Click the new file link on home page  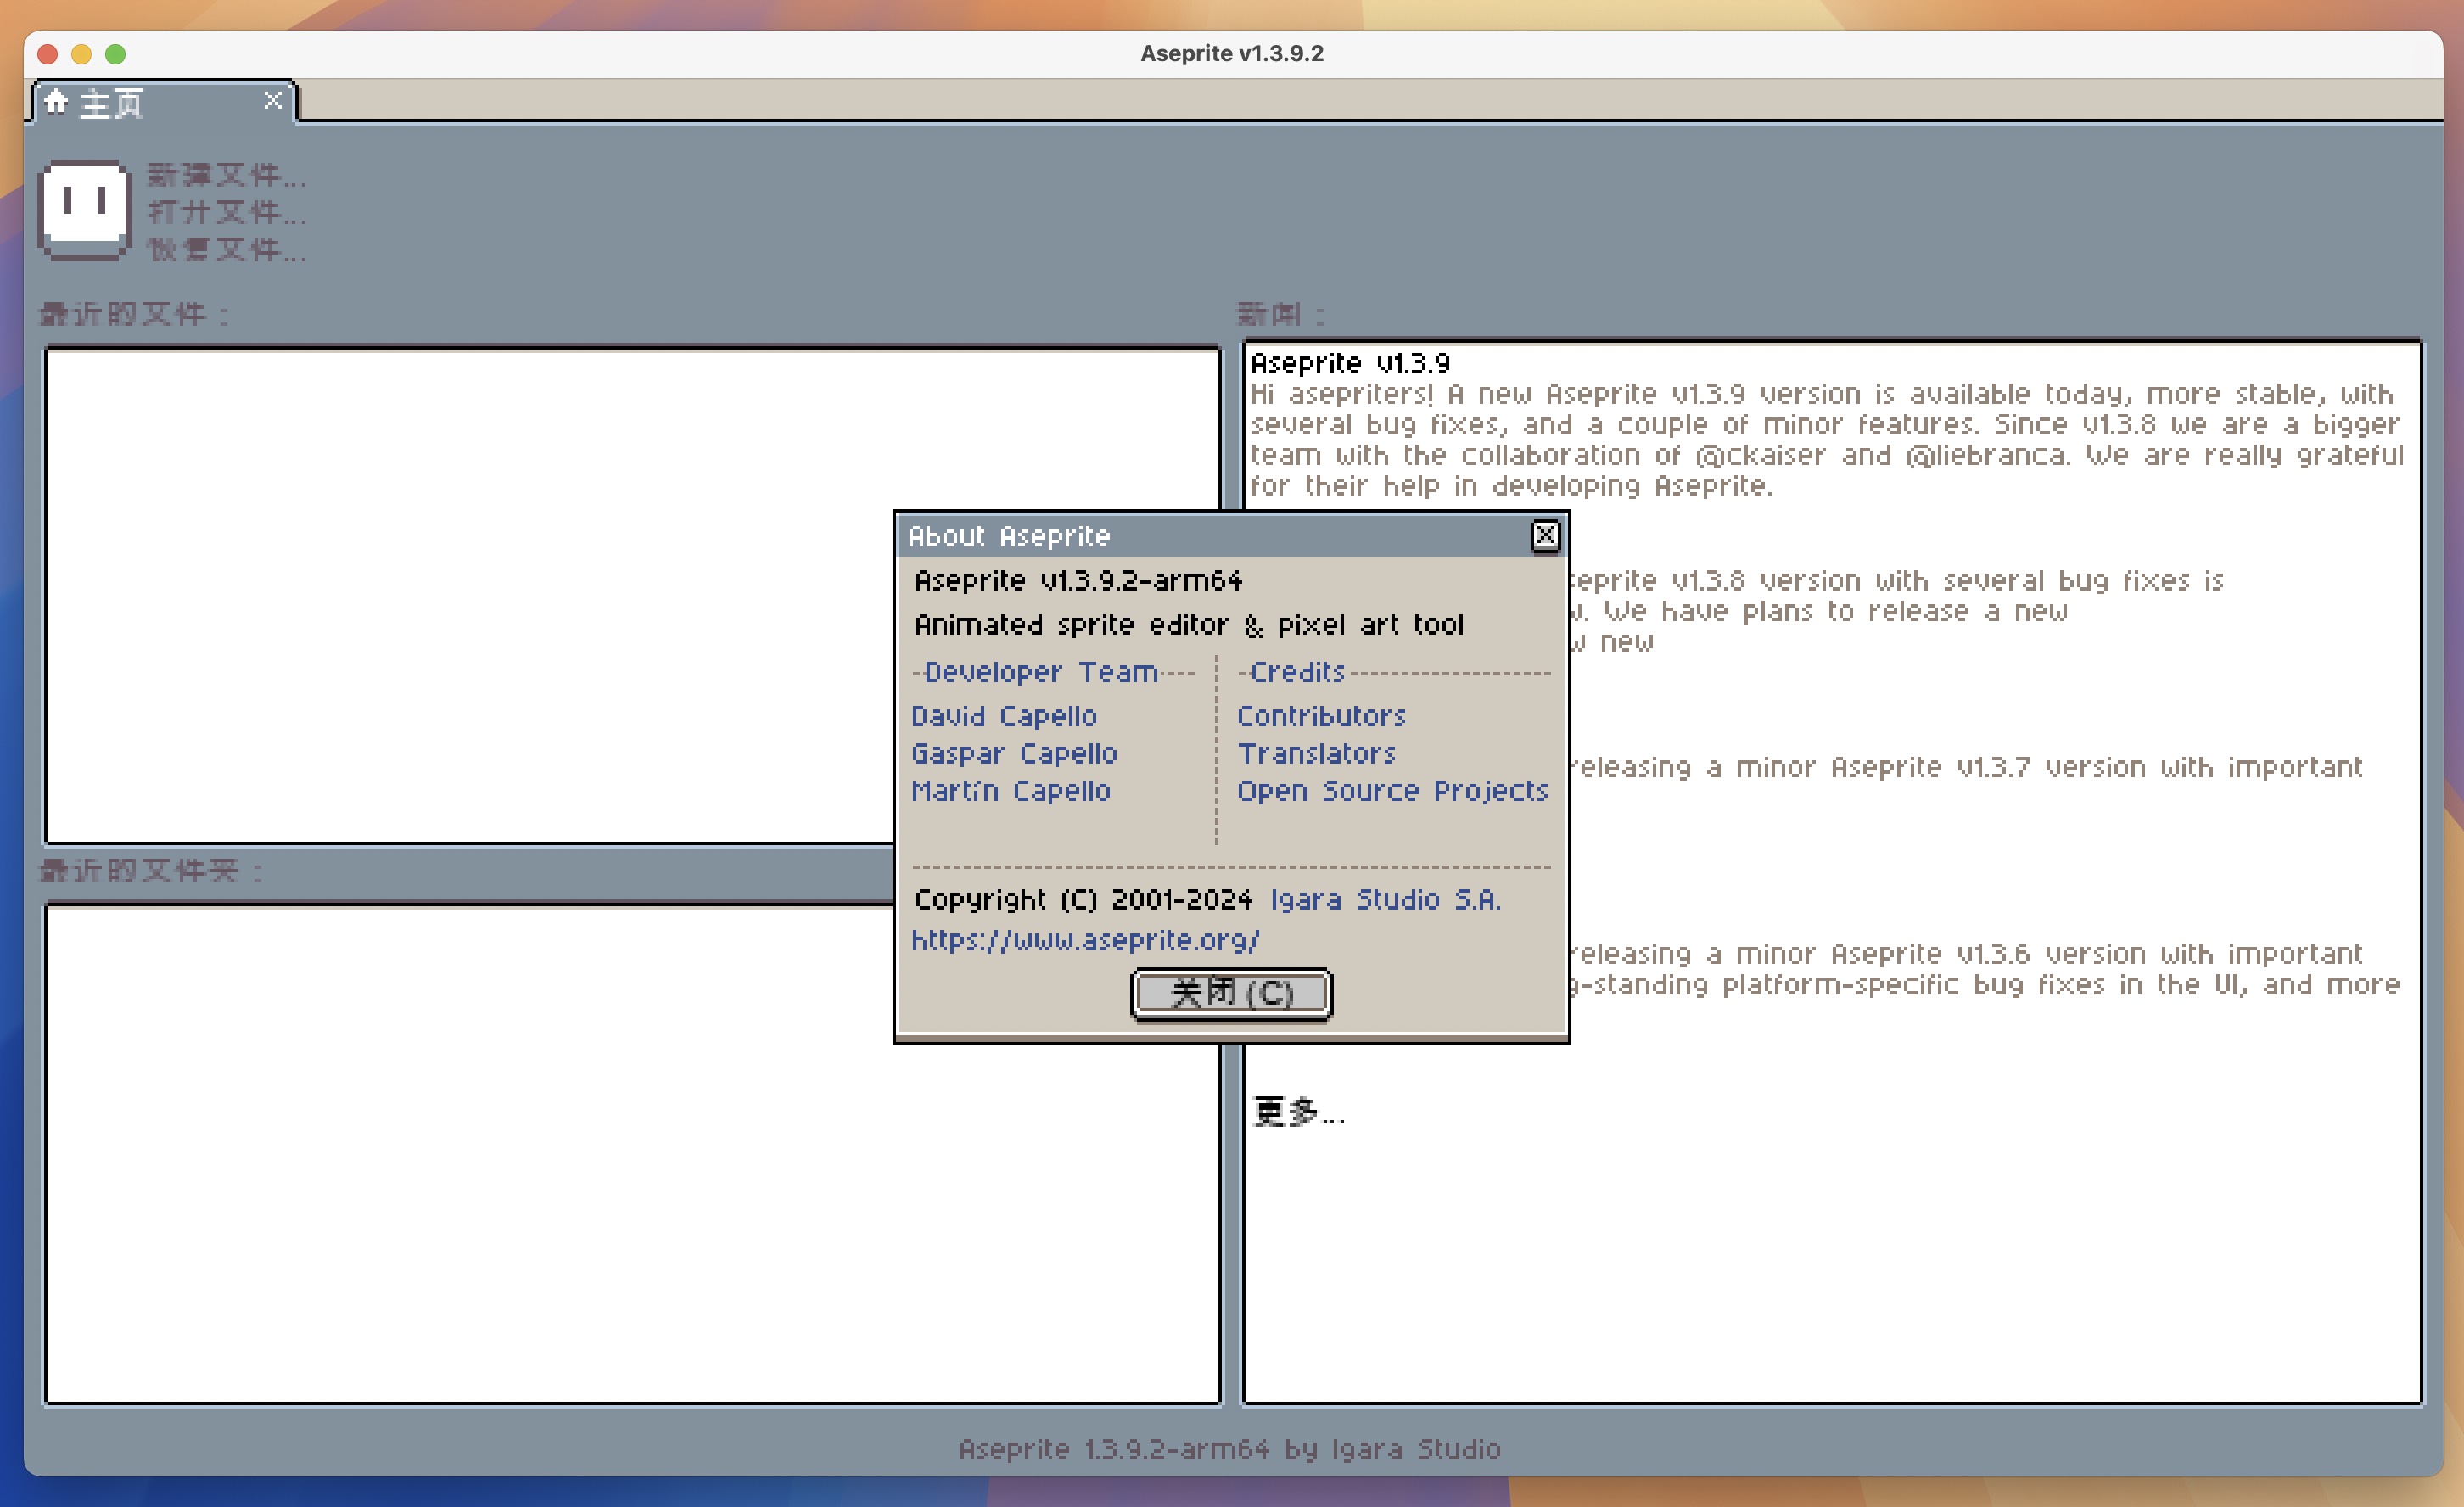[x=227, y=175]
